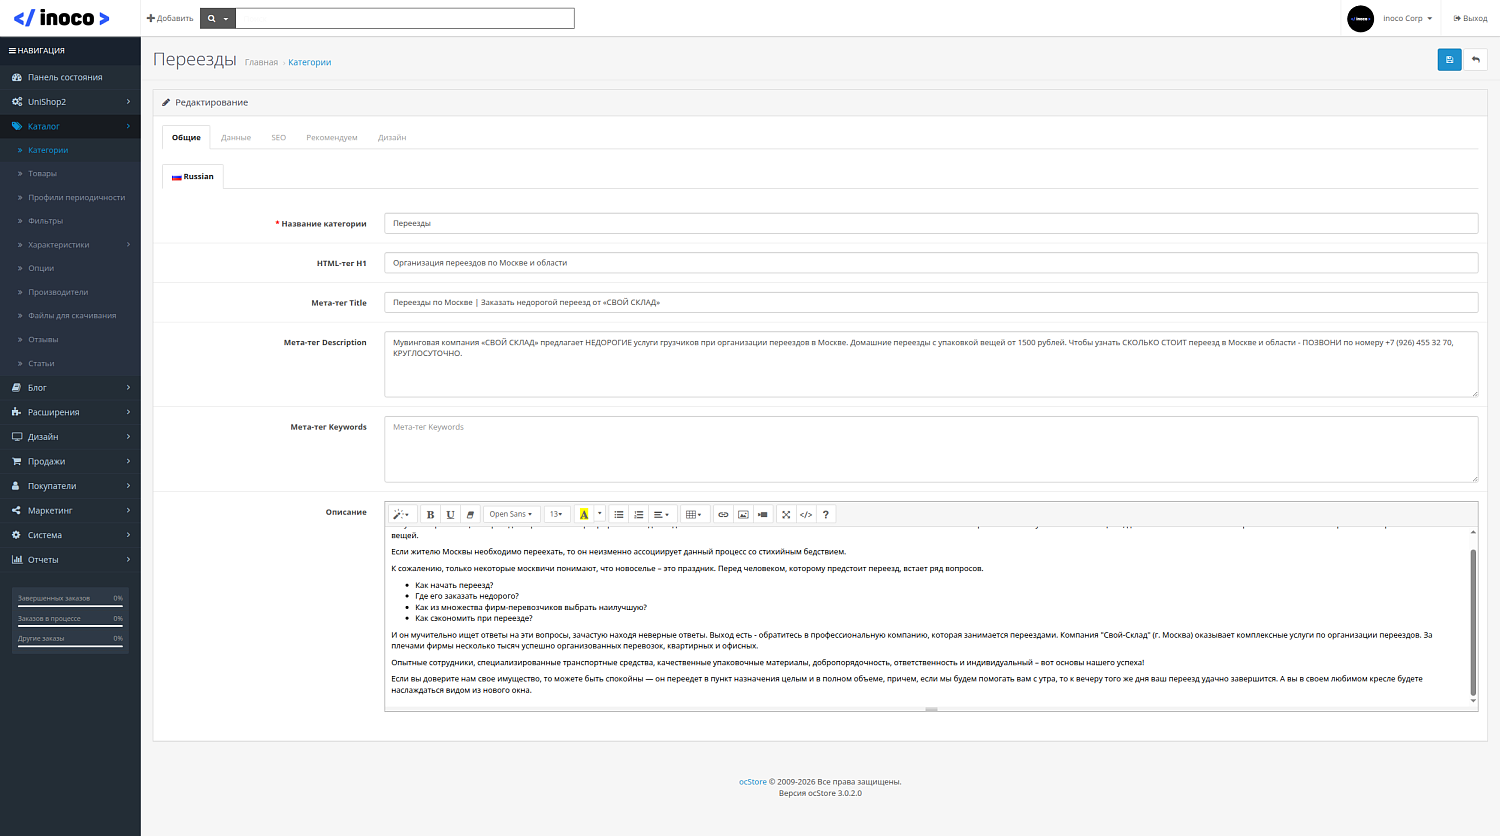
Task: Toggle bold formatting in the editor
Action: tap(430, 515)
